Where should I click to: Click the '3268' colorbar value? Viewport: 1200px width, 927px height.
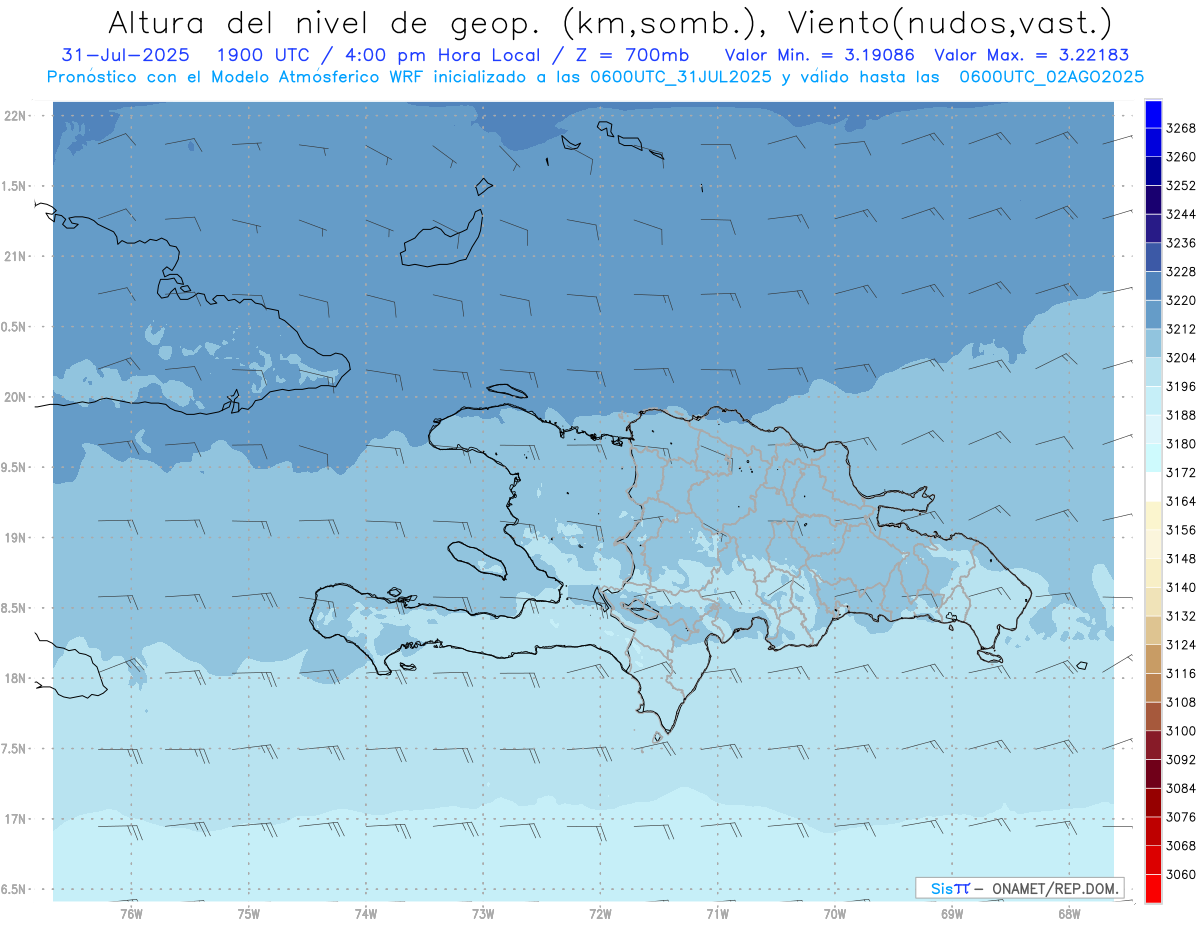tap(1181, 128)
